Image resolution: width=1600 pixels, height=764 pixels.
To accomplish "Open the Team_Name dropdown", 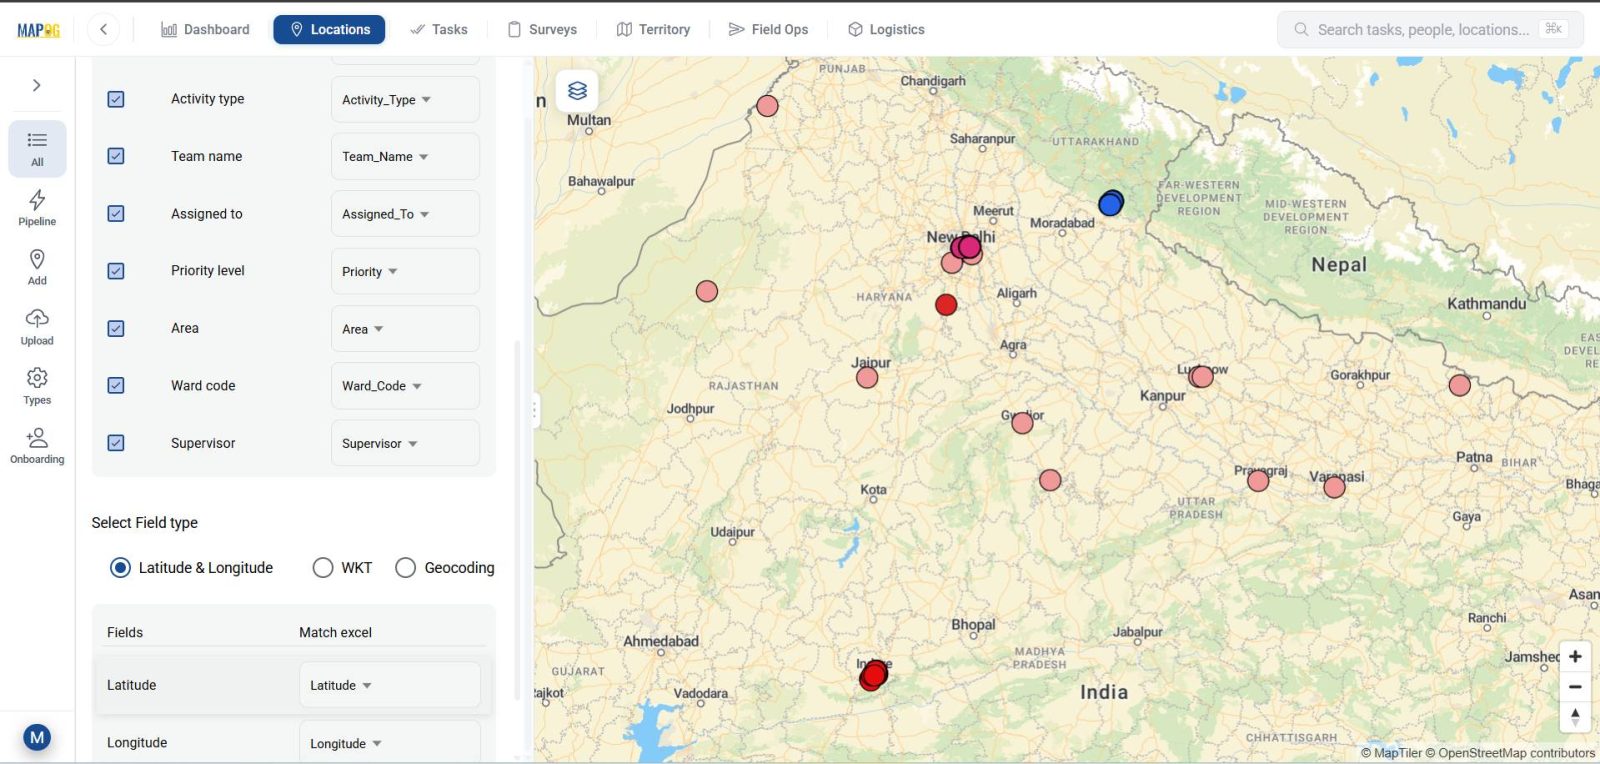I will 405,156.
